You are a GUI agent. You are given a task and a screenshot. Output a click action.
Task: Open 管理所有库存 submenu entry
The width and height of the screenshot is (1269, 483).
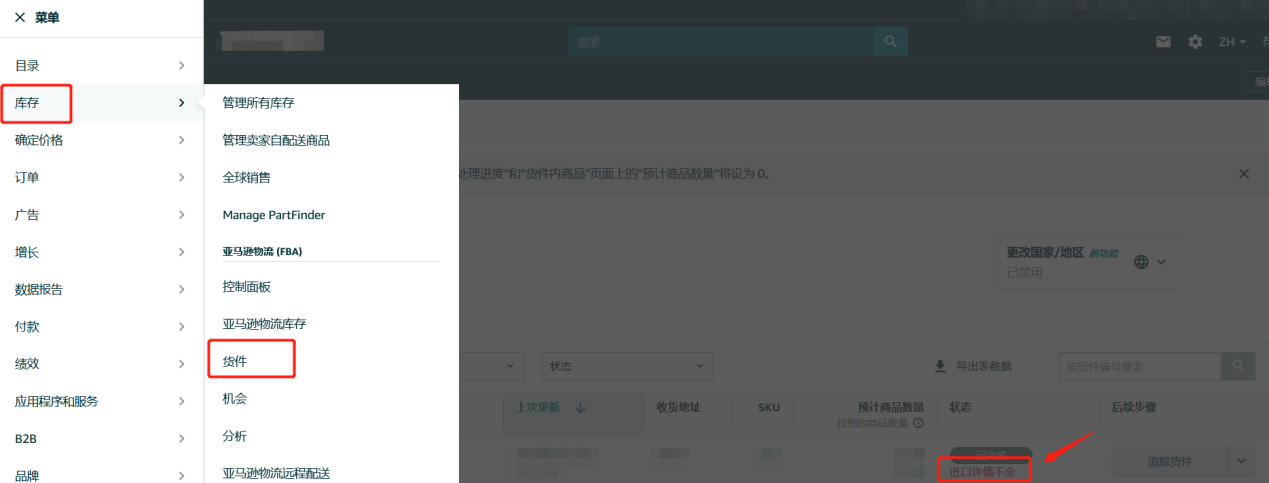point(258,103)
